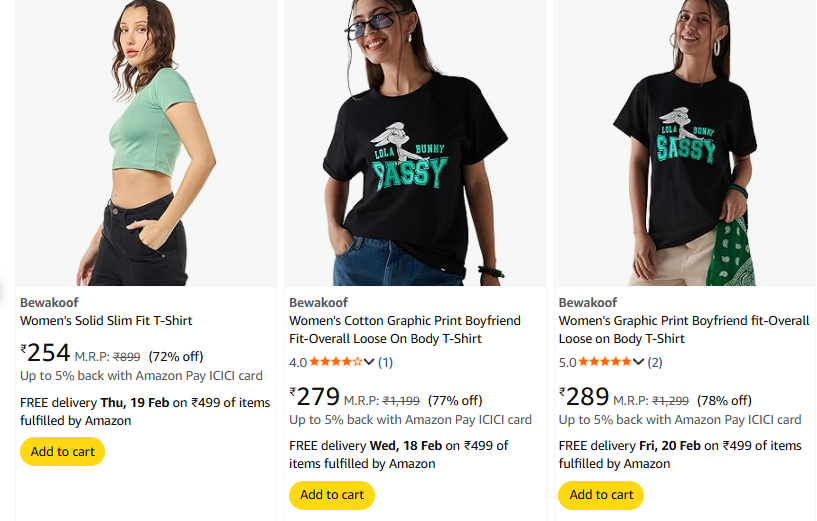Expand the 5.0 rating breakdown chevron
Image resolution: width=817 pixels, height=521 pixels.
click(639, 362)
